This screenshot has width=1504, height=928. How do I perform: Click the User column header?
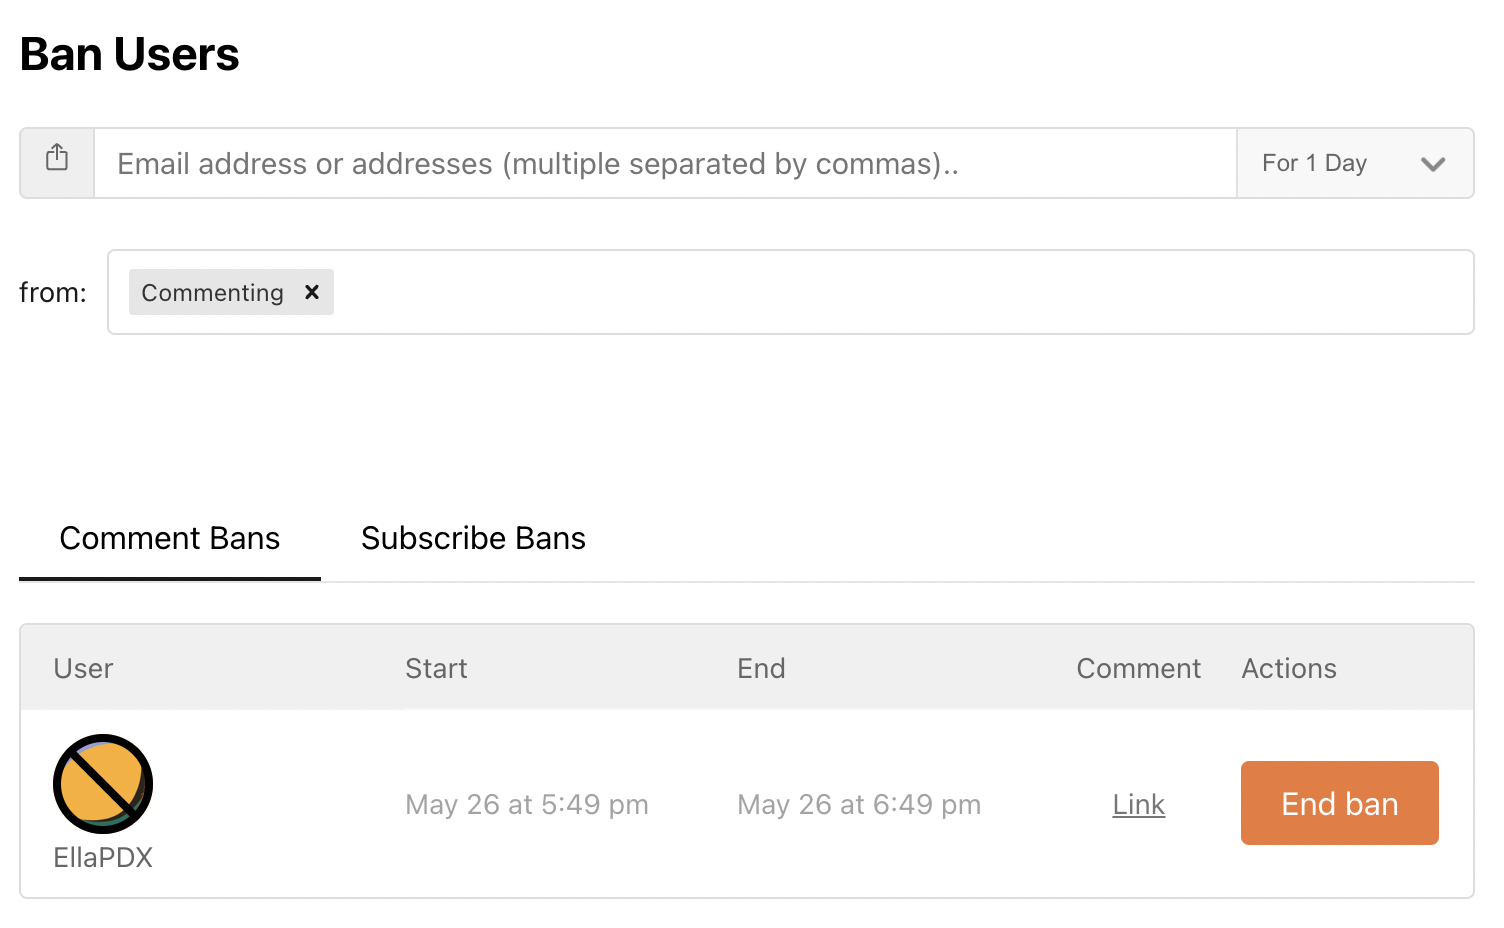click(83, 668)
